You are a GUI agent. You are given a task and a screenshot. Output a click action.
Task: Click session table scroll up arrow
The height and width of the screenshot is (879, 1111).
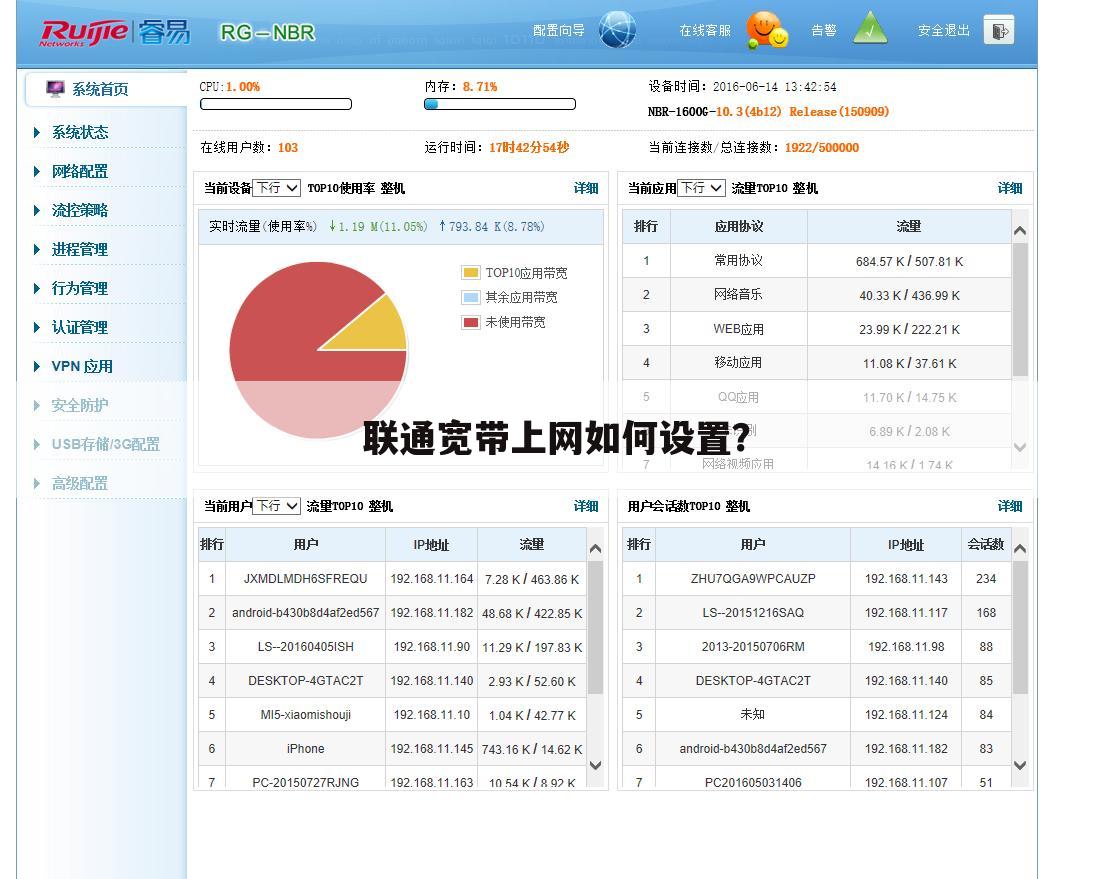pos(1020,548)
